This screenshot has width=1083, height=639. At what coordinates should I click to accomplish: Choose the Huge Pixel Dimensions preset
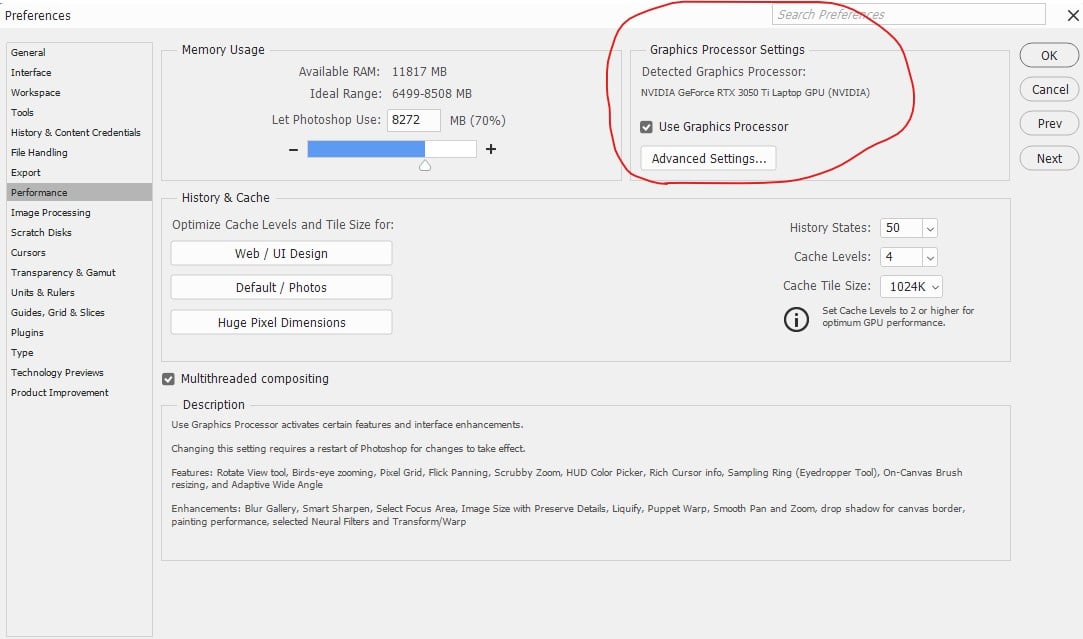point(281,322)
